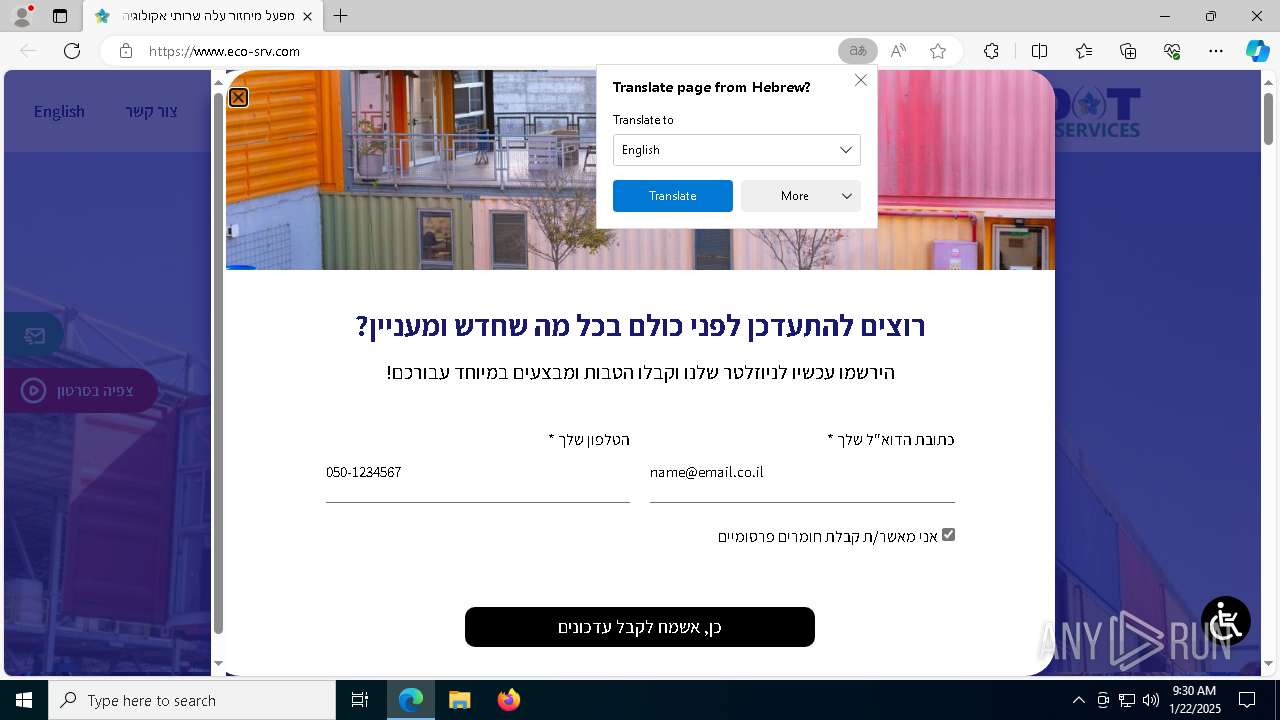Viewport: 1280px width, 720px height.
Task: Open File Explorer from taskbar
Action: [x=459, y=700]
